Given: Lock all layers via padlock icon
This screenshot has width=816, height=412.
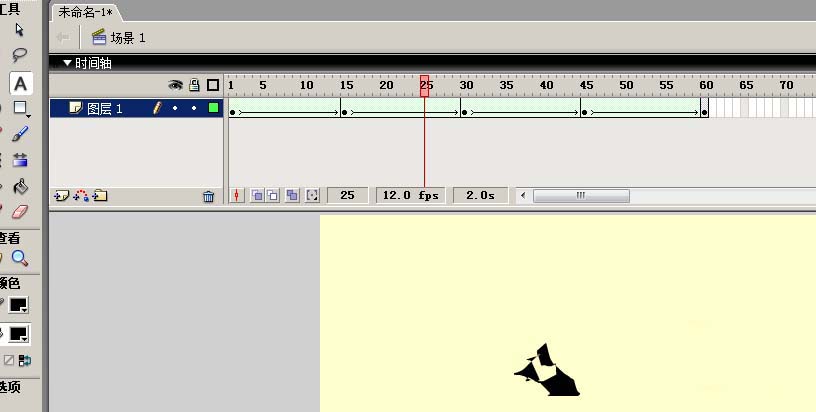Looking at the screenshot, I should click(194, 85).
